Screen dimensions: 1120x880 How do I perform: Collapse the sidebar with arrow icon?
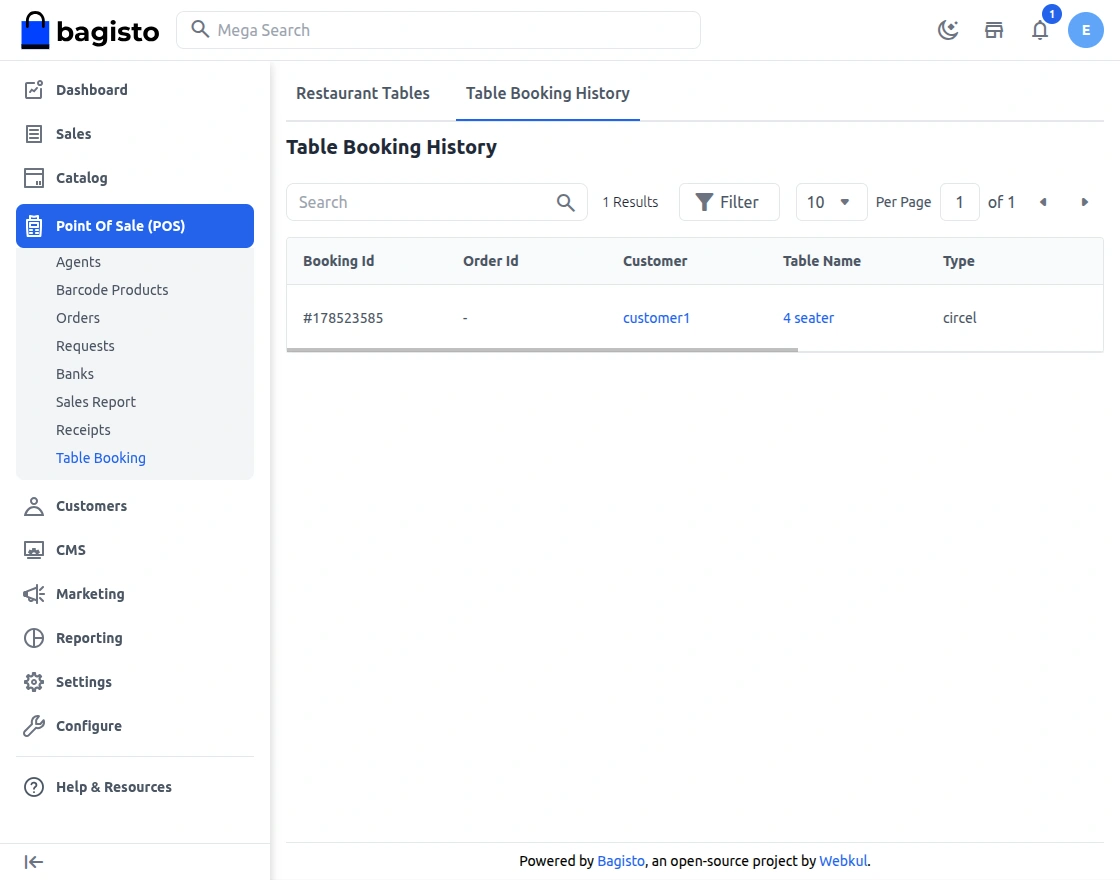point(34,862)
